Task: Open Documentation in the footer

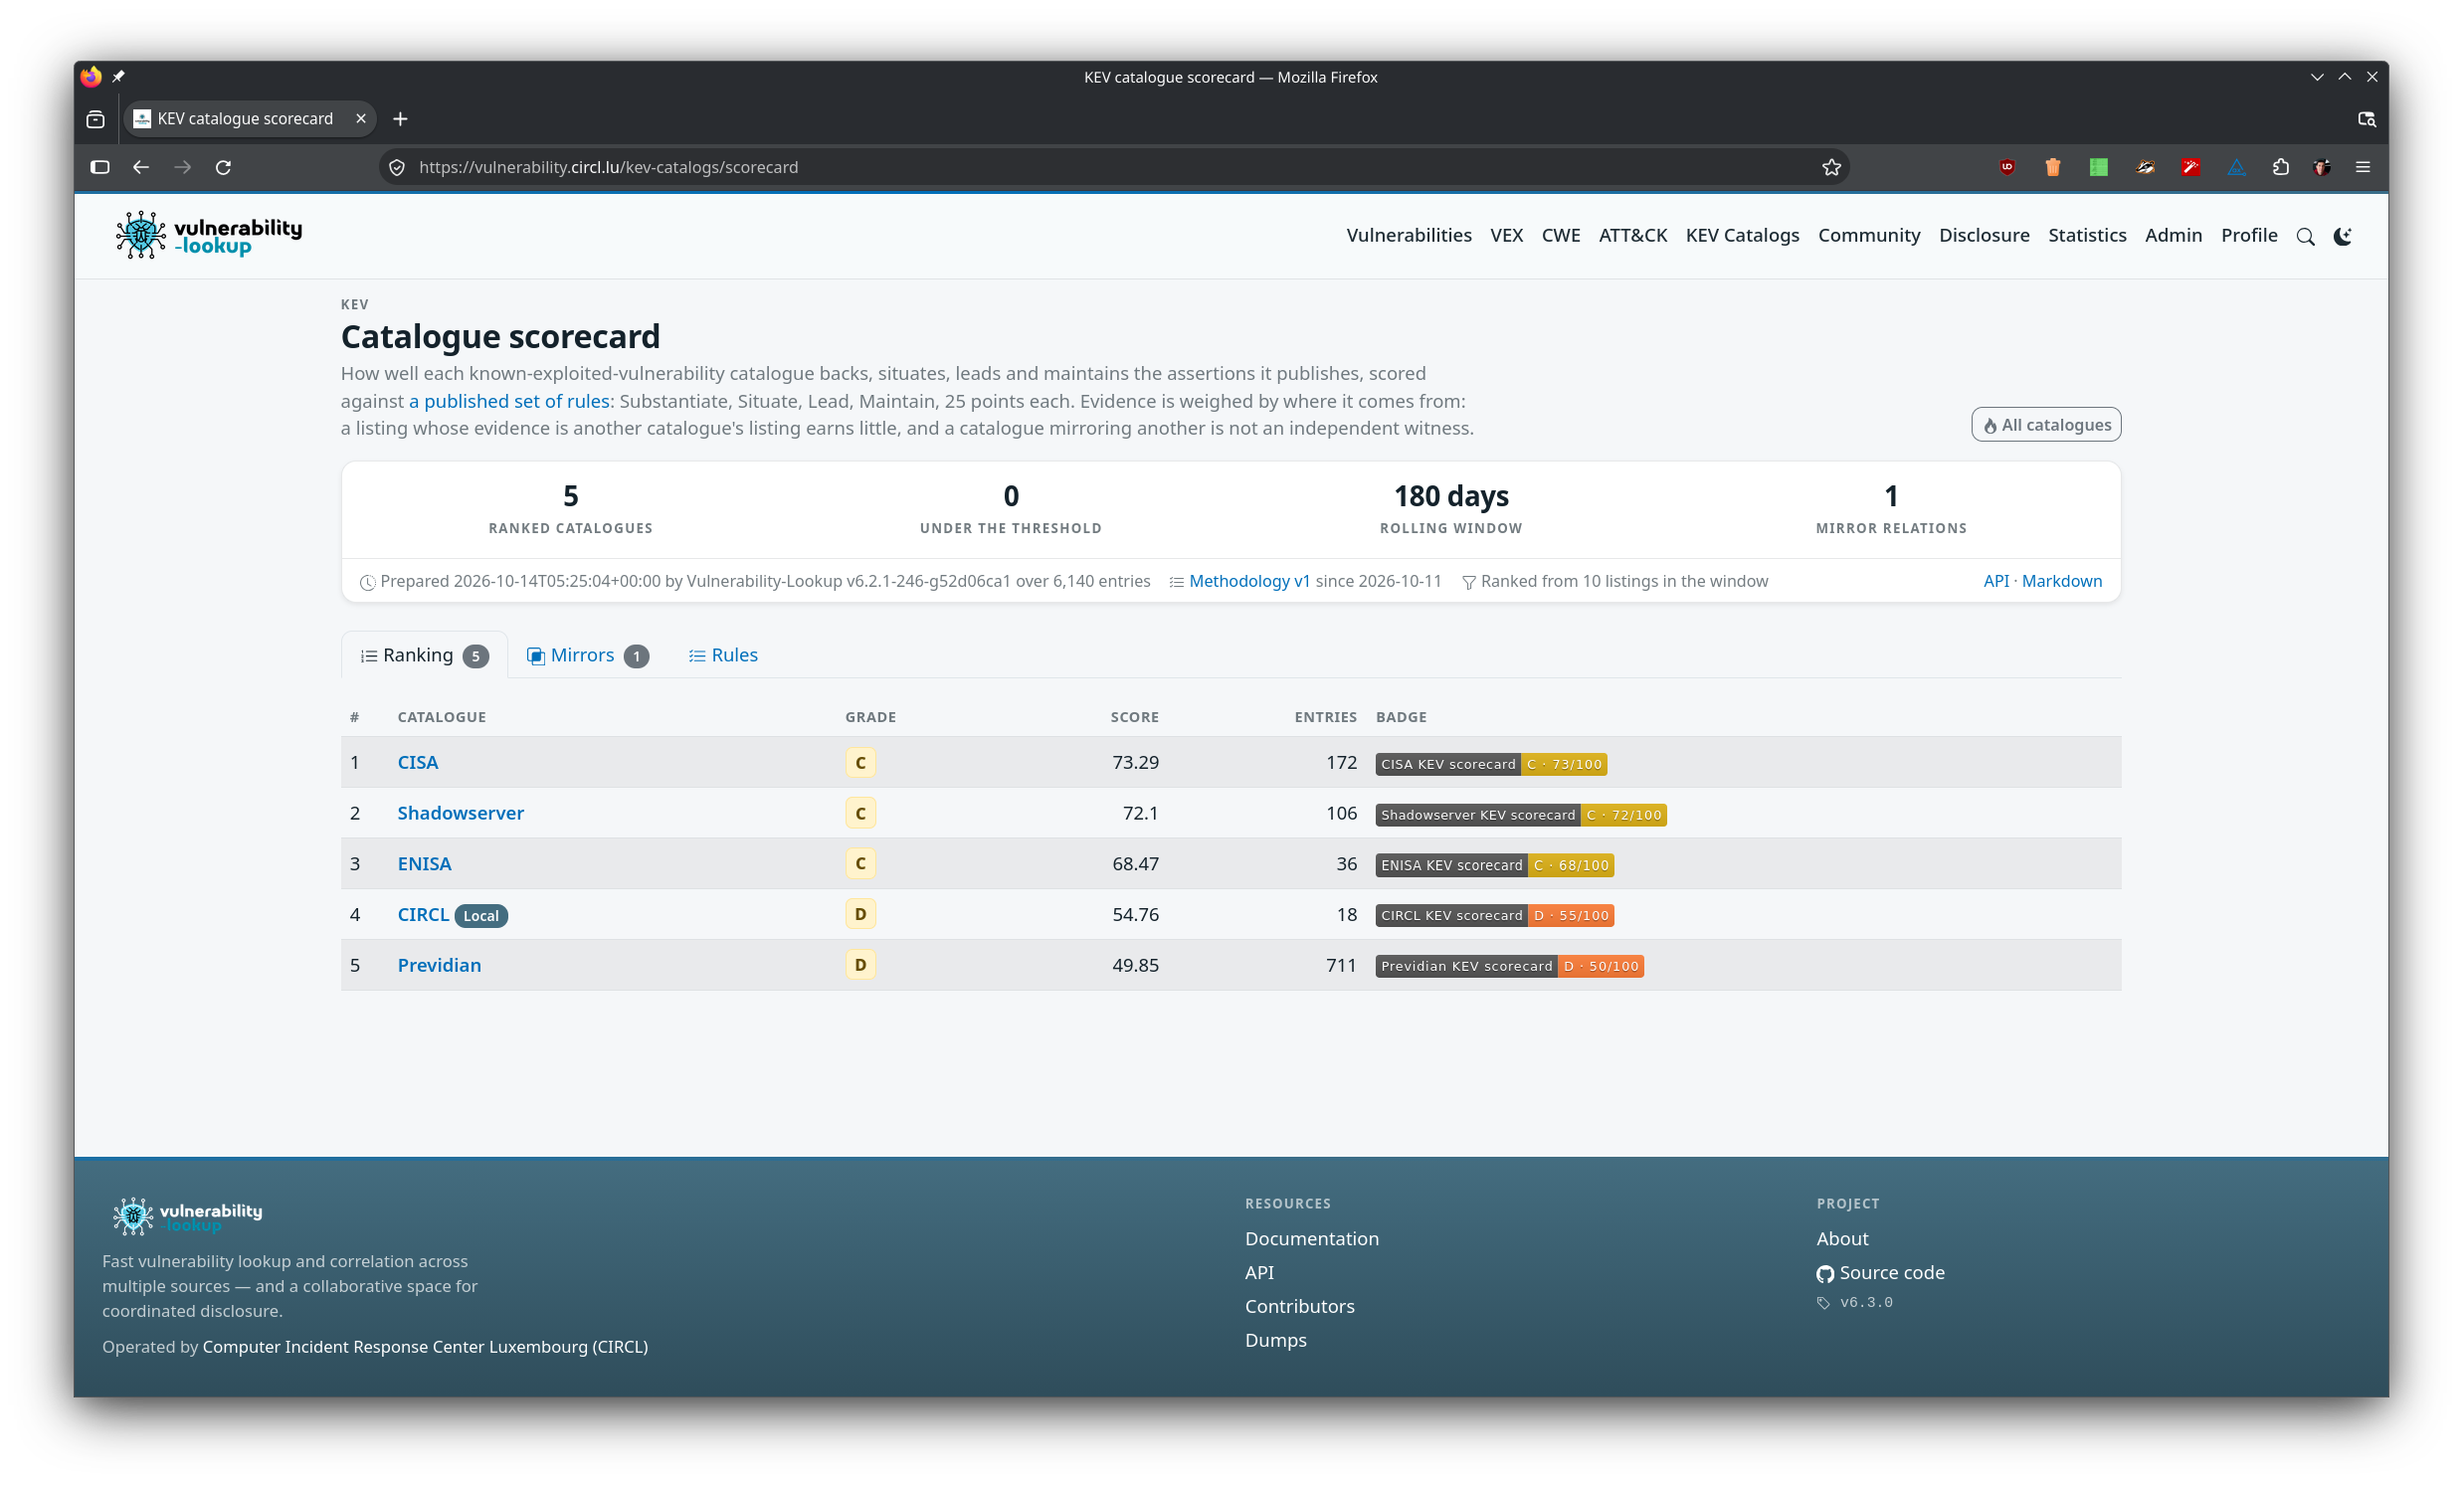Action: coord(1311,1238)
